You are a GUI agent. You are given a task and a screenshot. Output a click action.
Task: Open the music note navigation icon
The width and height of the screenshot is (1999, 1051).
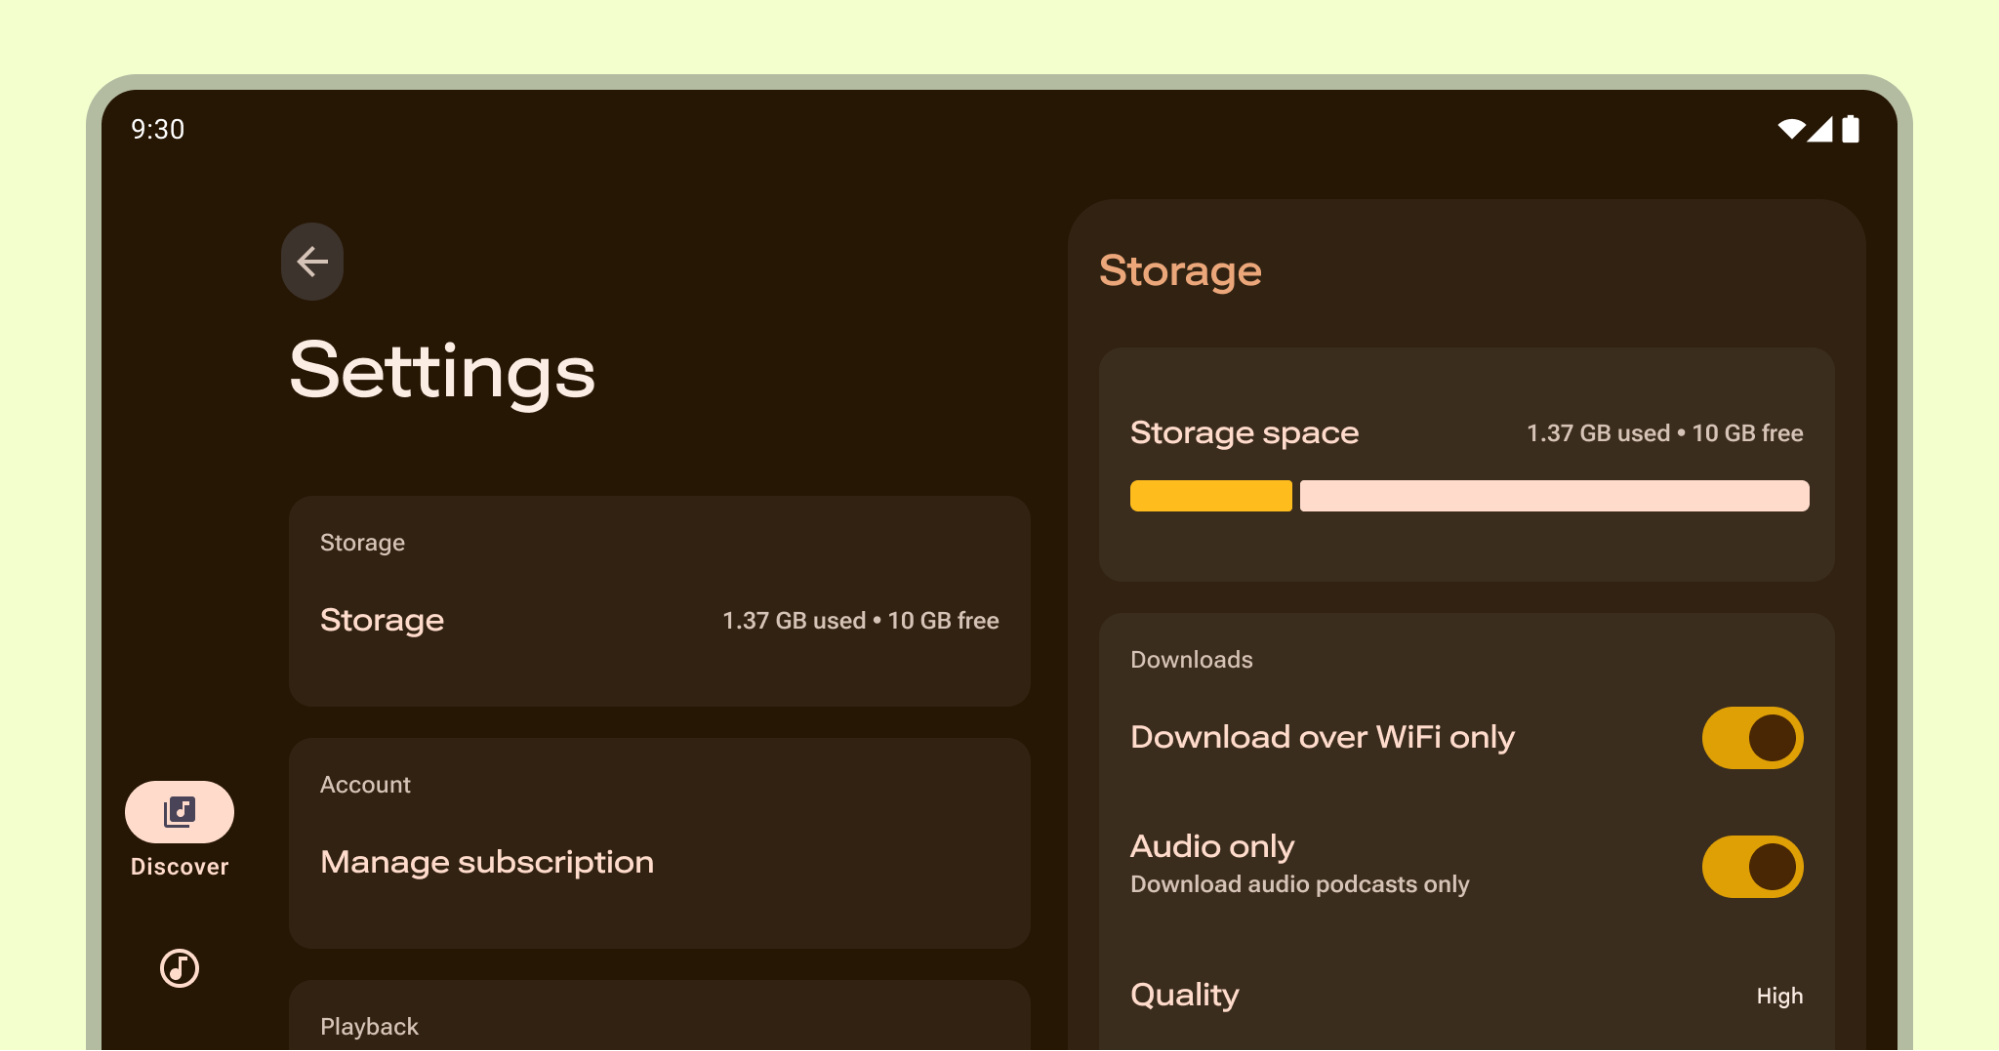pyautogui.click(x=180, y=968)
